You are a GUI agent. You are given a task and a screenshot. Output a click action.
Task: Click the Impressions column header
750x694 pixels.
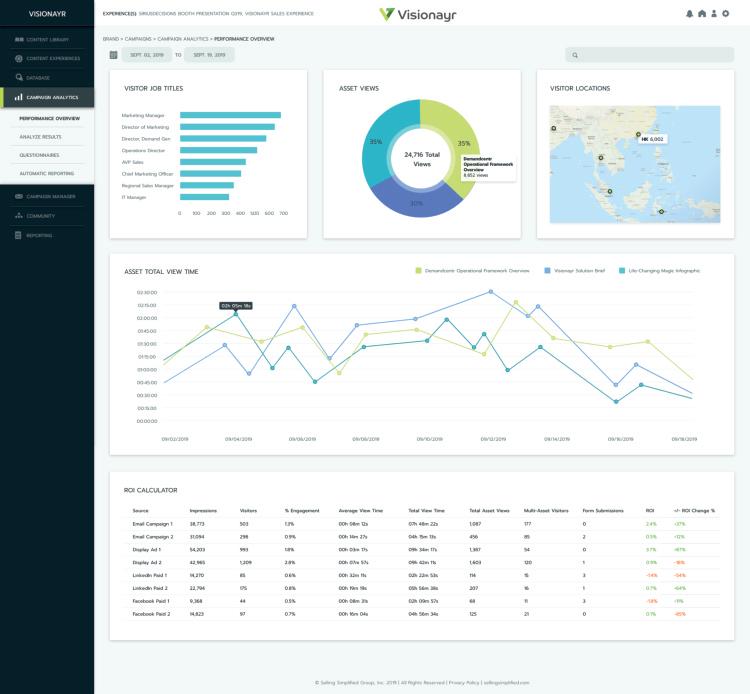click(203, 511)
